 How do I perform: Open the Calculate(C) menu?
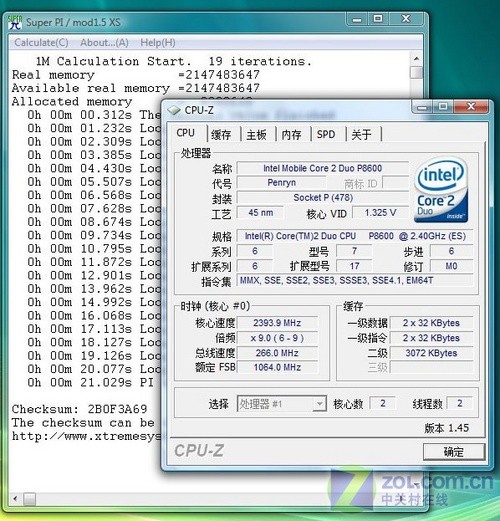pos(41,43)
